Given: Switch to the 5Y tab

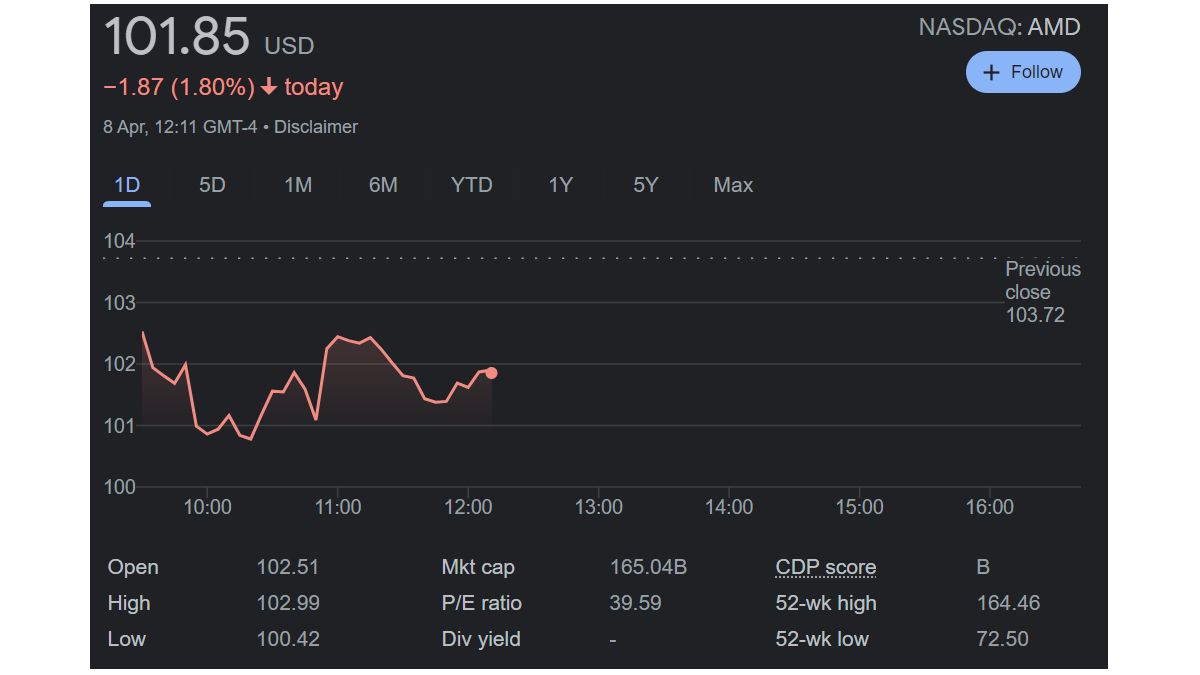Looking at the screenshot, I should 646,185.
